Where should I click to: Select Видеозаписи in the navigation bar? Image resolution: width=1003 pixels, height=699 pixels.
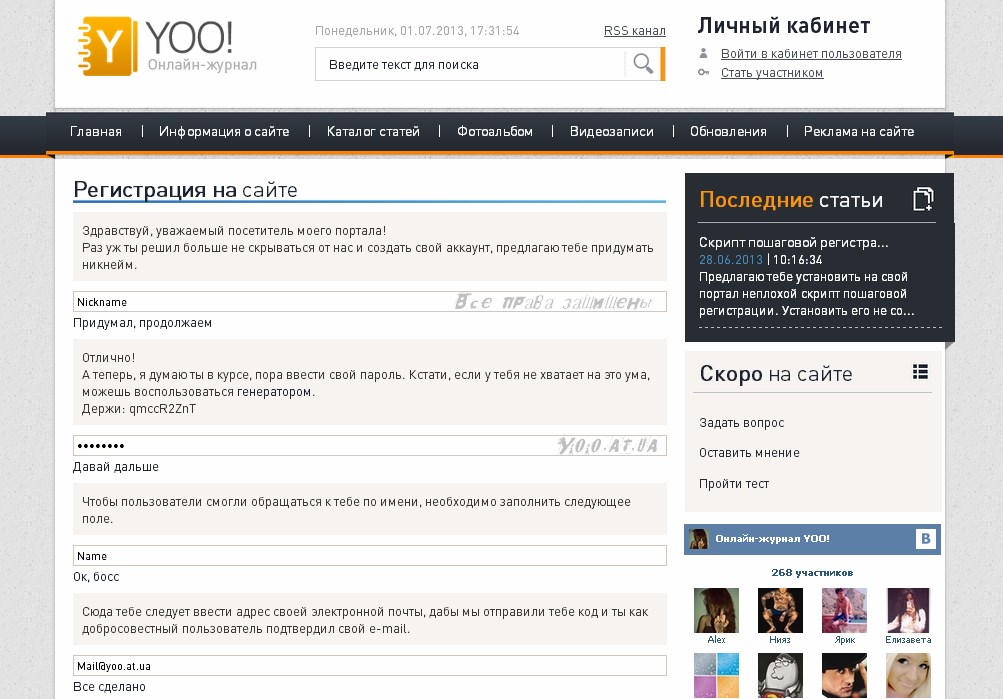611,132
